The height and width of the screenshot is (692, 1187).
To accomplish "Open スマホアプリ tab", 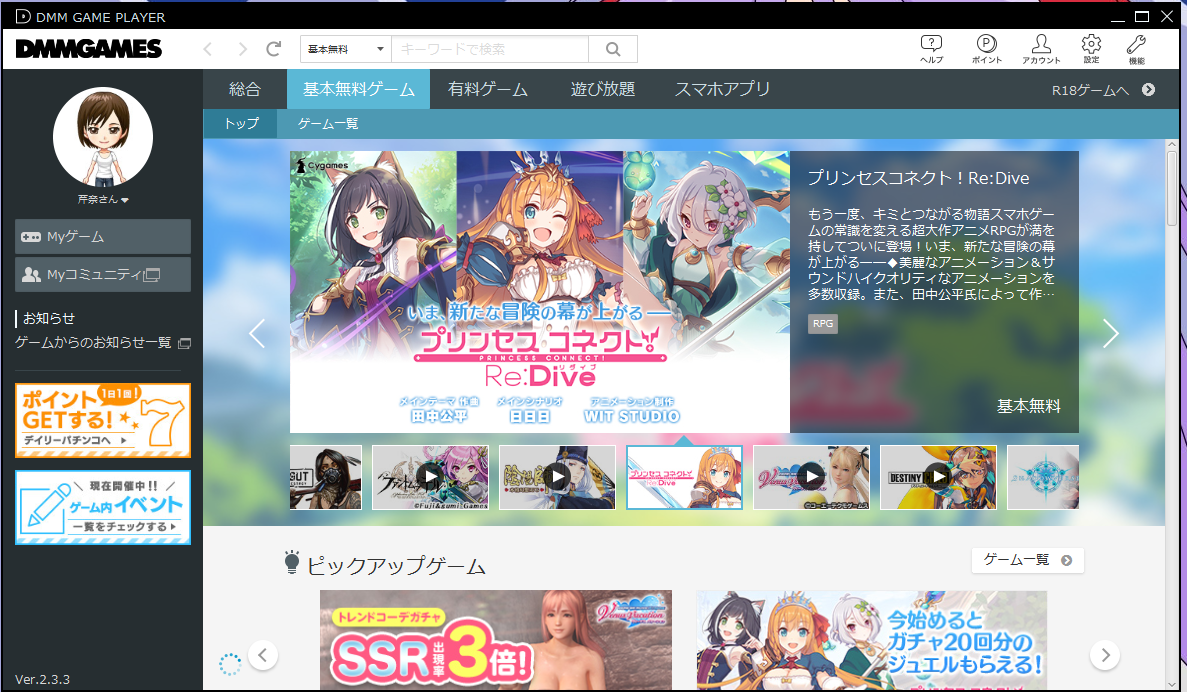I will coord(722,89).
